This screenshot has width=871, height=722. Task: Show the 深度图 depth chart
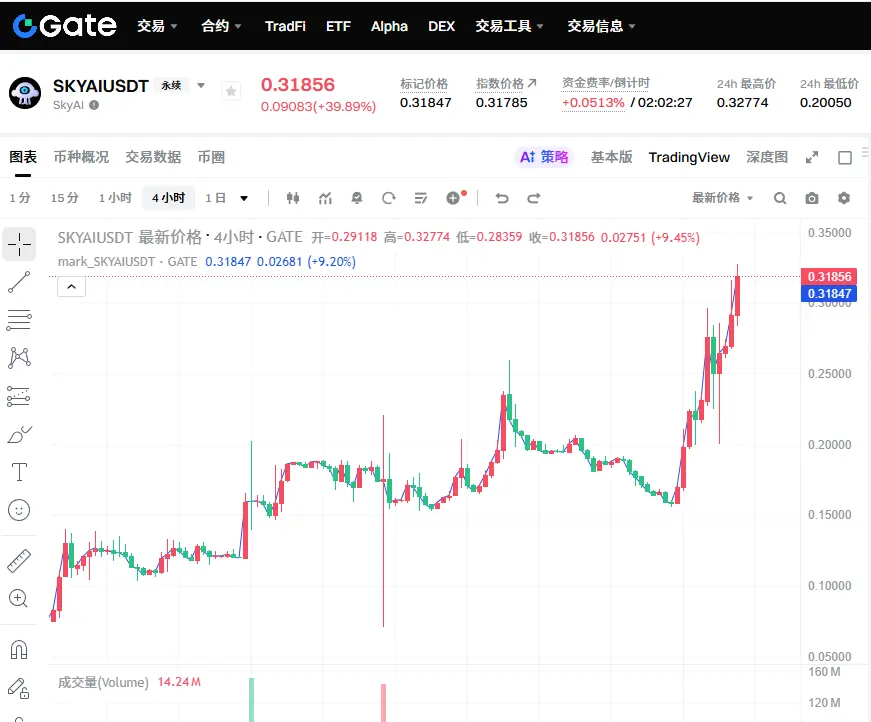coord(767,157)
